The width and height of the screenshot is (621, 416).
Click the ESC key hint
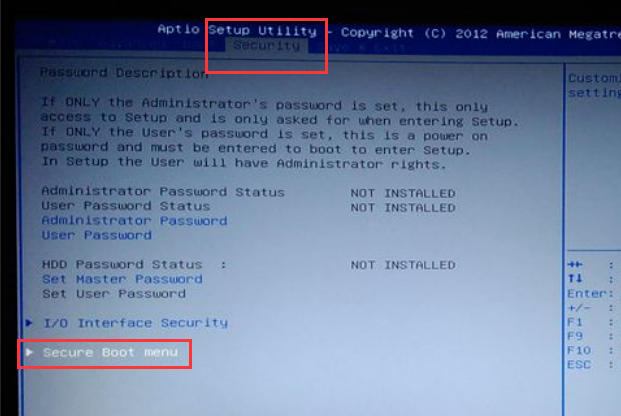(579, 364)
